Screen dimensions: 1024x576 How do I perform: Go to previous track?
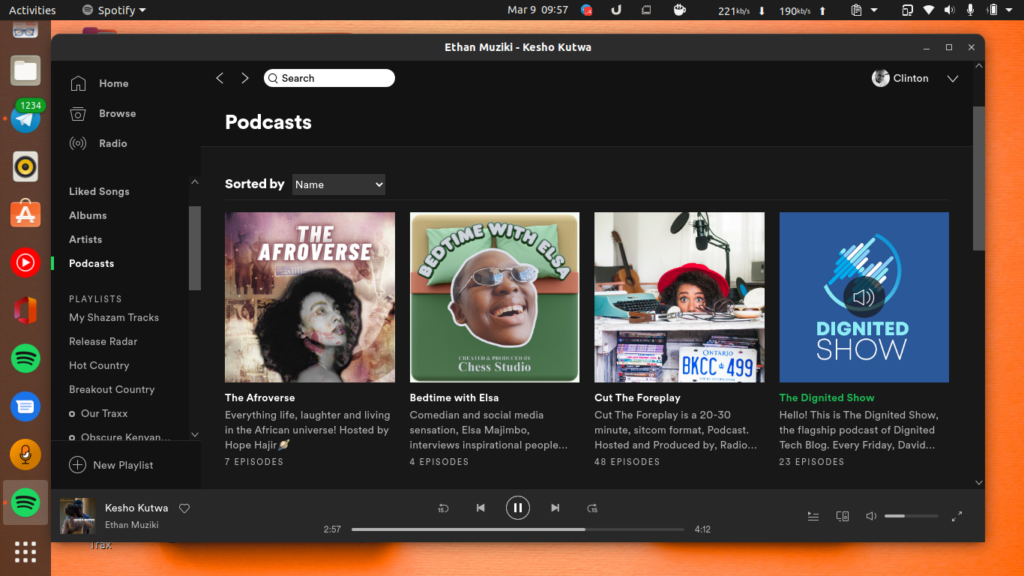(x=481, y=508)
